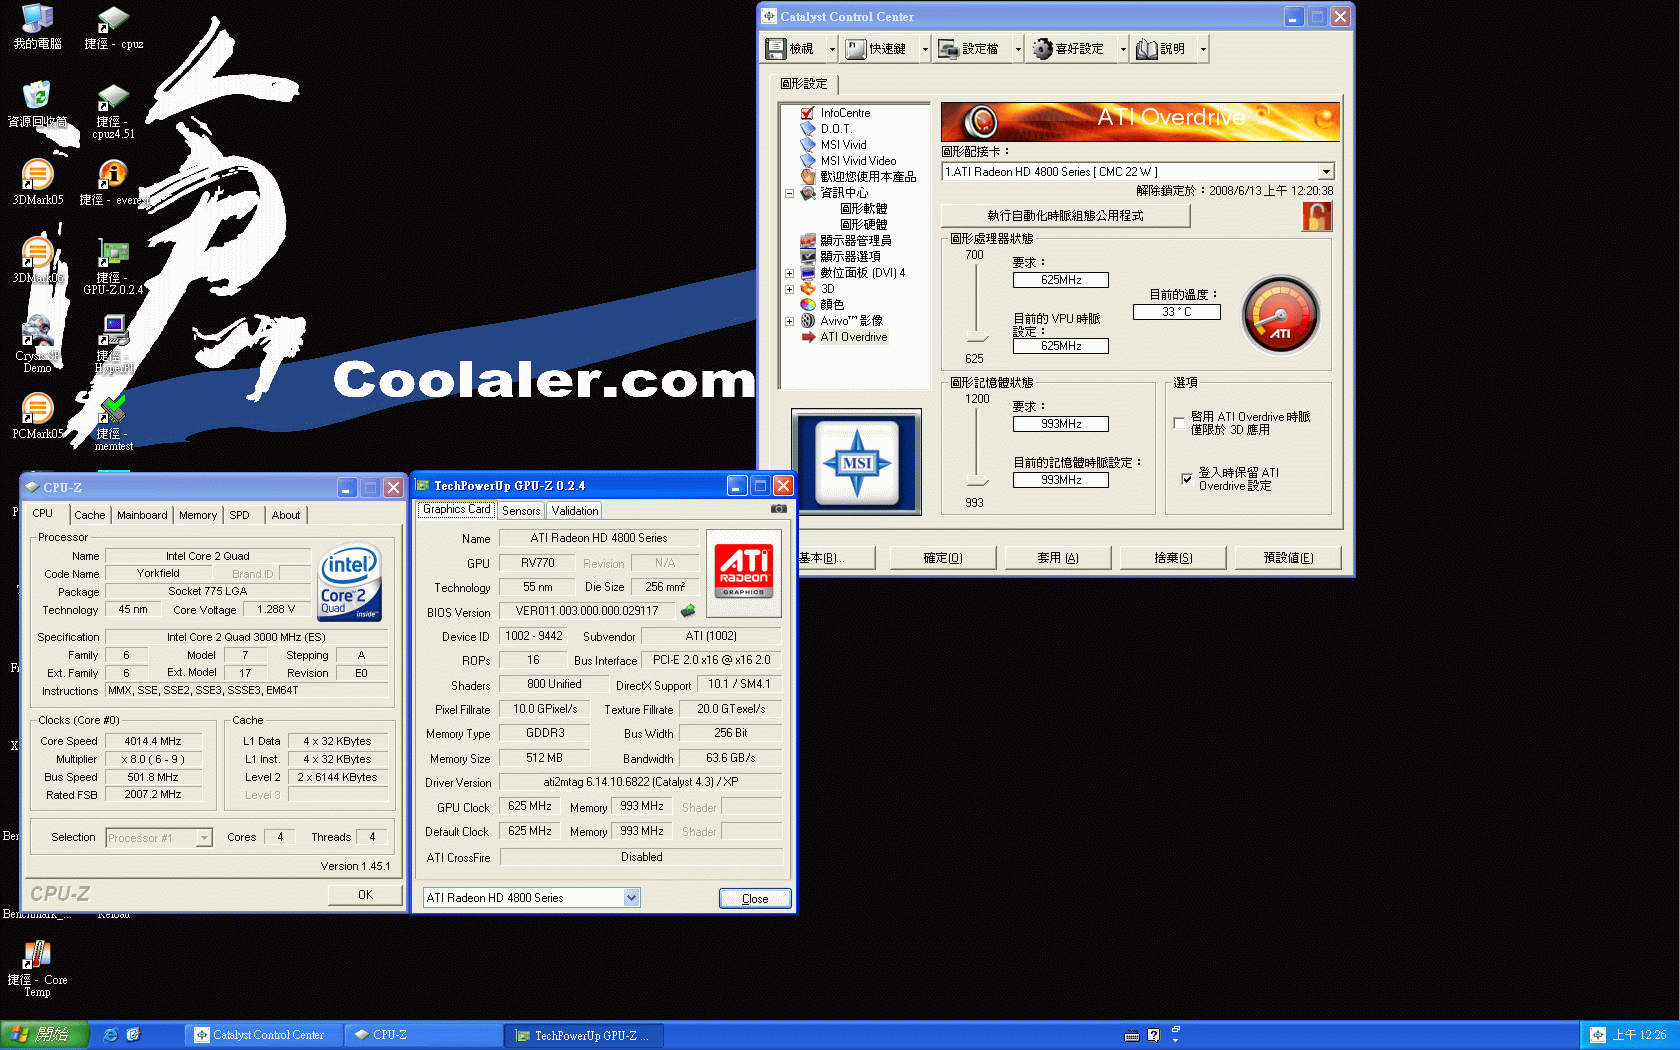
Task: Open the 設定檔 dropdown arrow
Action: [1018, 49]
